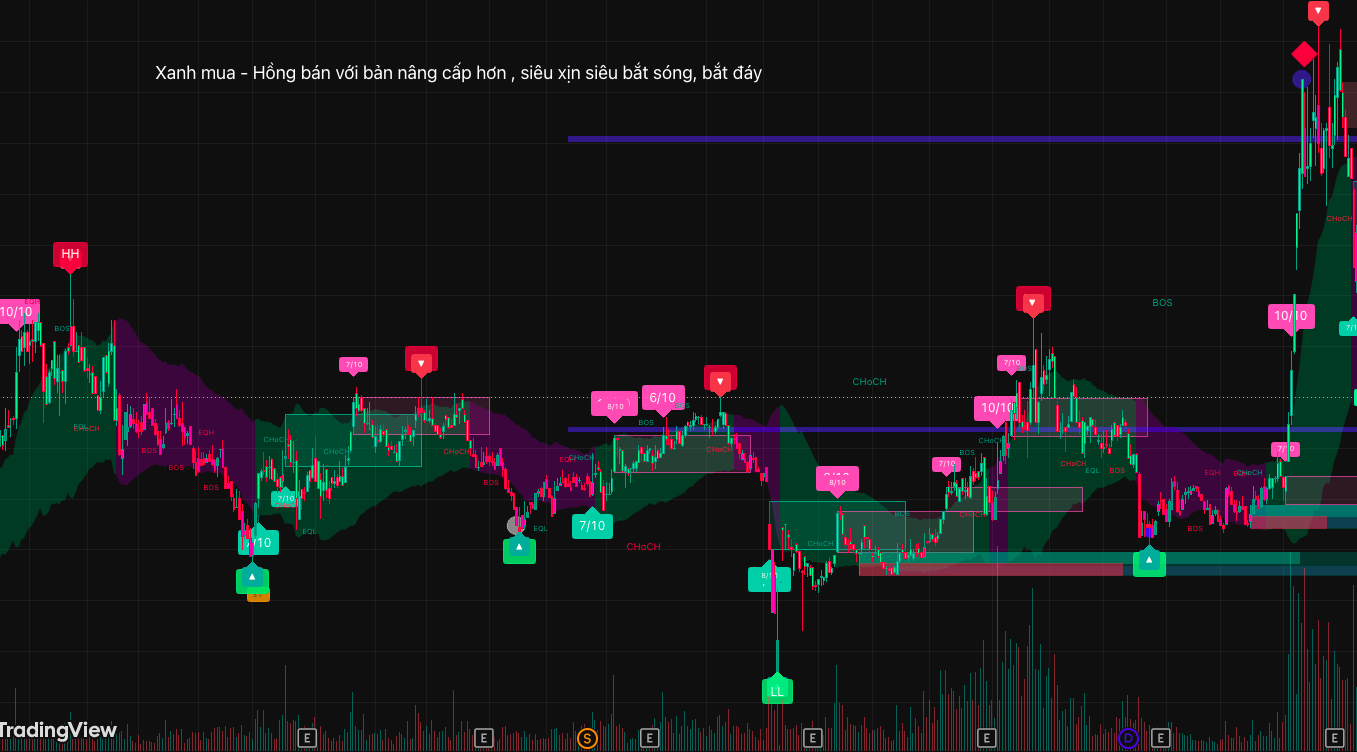Viewport: 1357px width, 752px height.
Task: Click the pink 8/10 label below the large teal CHoCH
Action: pos(837,480)
